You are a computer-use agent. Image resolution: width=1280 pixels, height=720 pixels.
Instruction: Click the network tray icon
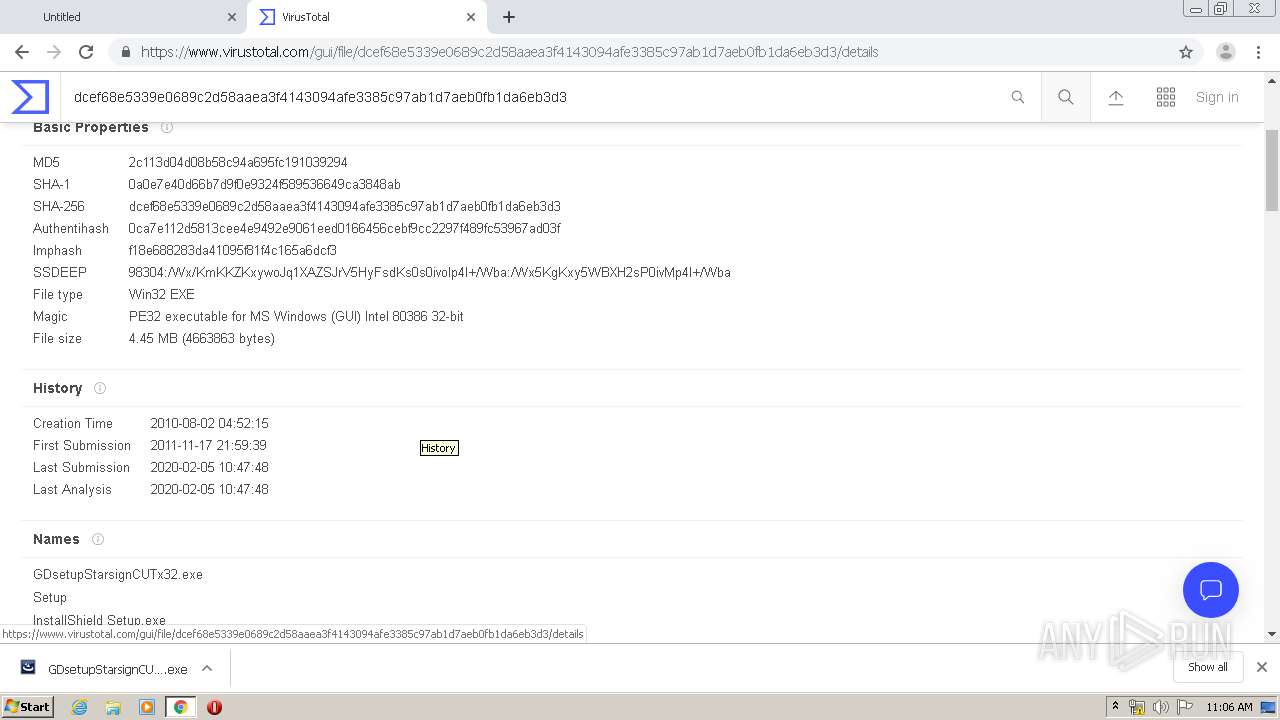1137,707
